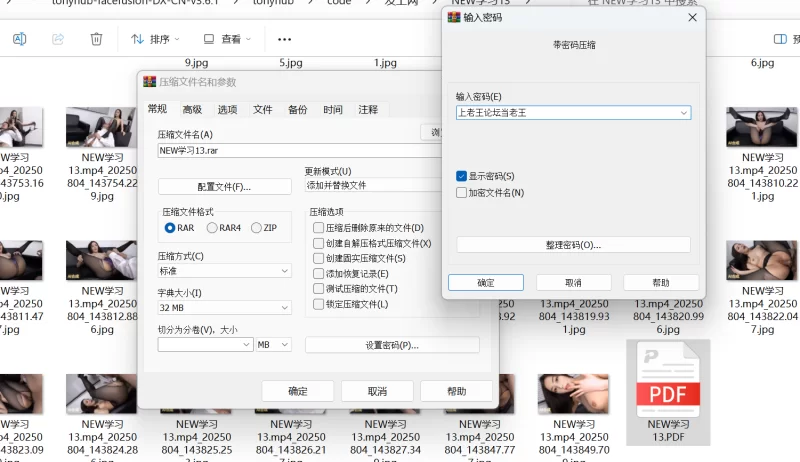800x462 pixels.
Task: Click the Rename icon in Explorer toolbar
Action: click(x=19, y=39)
